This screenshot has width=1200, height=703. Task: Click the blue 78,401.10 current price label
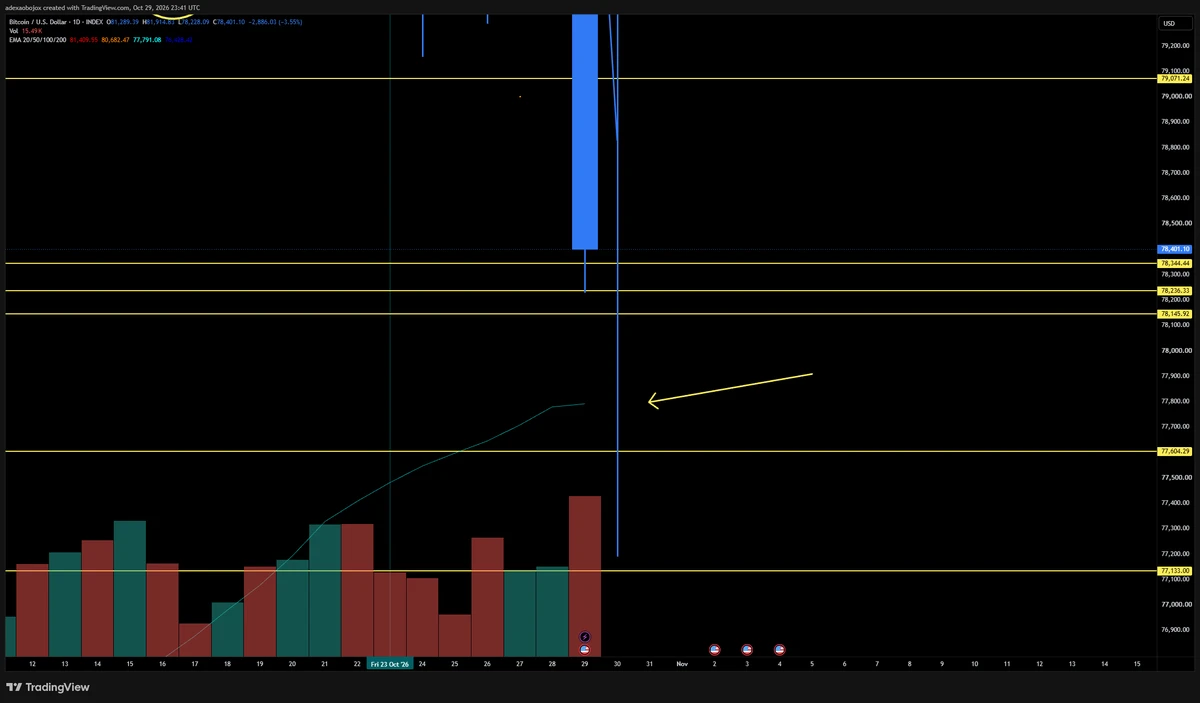pos(1174,249)
